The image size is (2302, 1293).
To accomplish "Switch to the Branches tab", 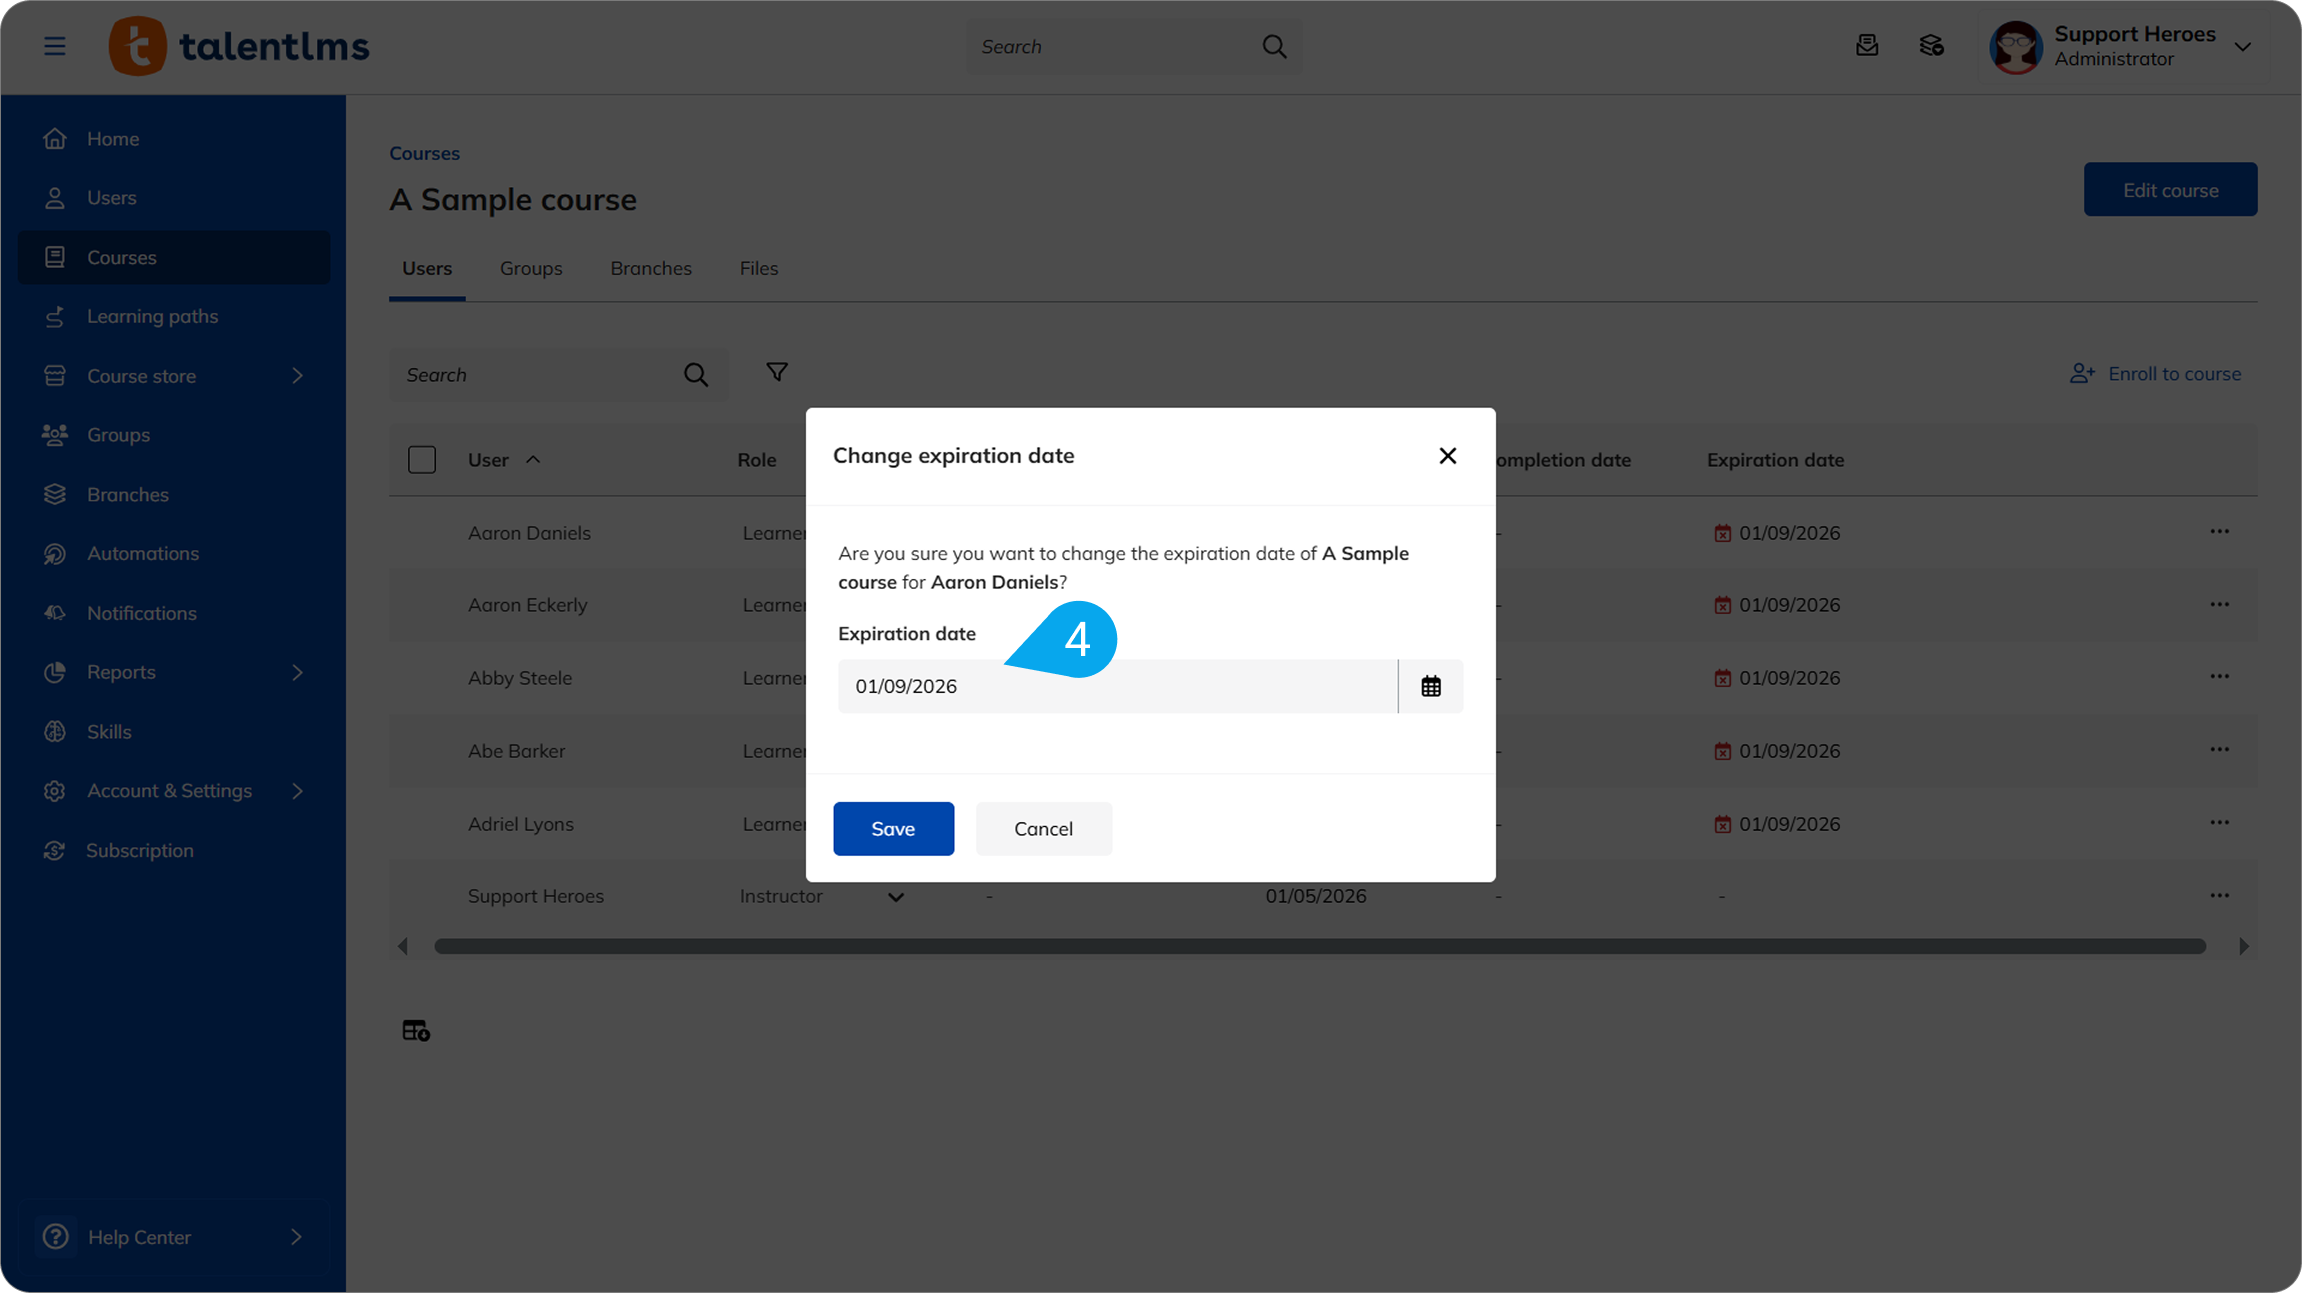I will point(650,268).
